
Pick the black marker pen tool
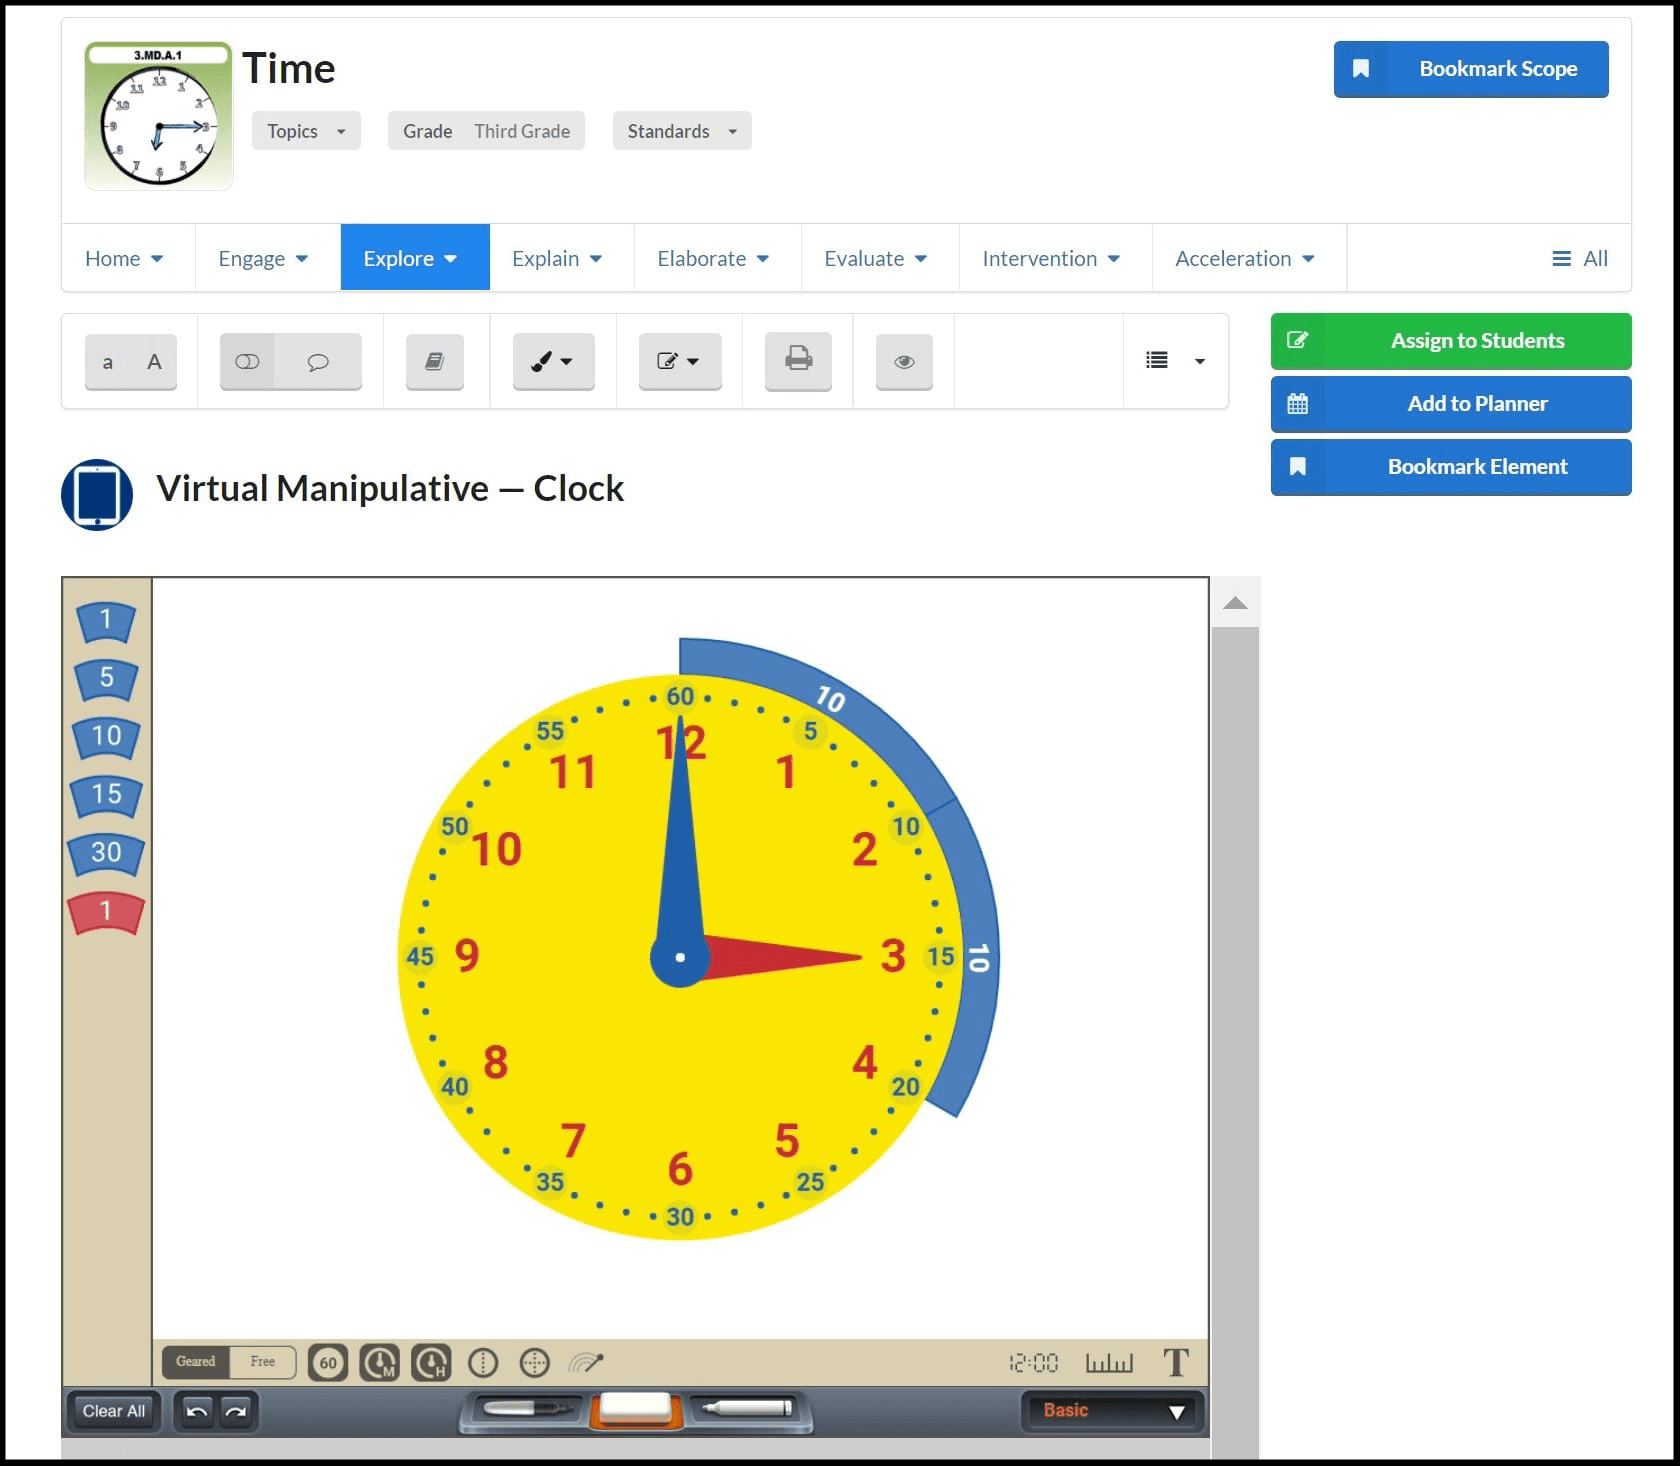(x=527, y=1409)
